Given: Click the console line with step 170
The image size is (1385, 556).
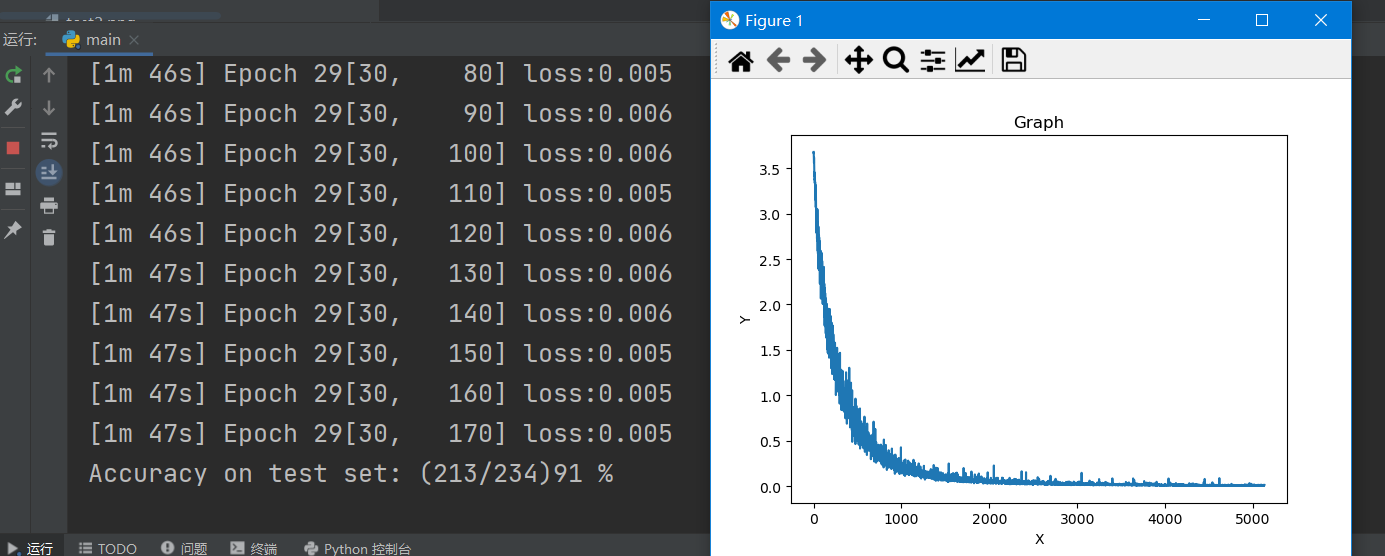Looking at the screenshot, I should click(381, 434).
